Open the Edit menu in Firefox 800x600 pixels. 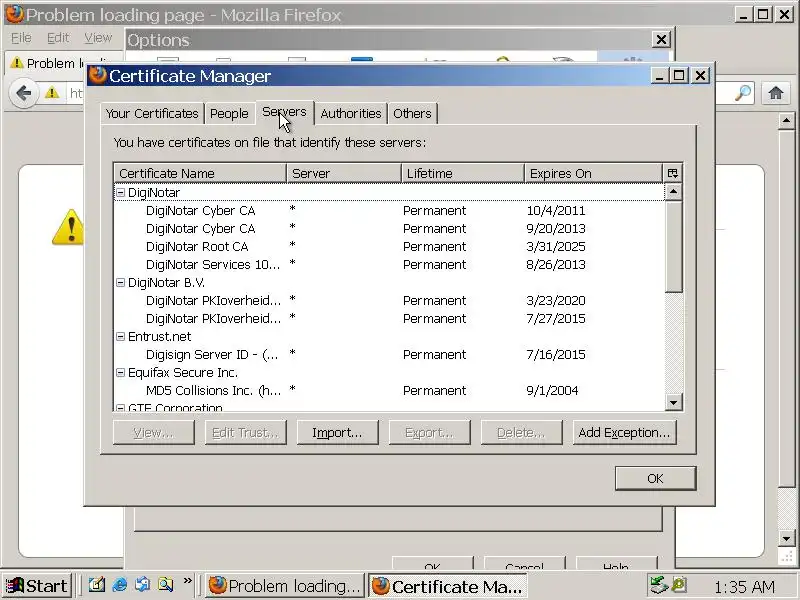click(x=58, y=38)
